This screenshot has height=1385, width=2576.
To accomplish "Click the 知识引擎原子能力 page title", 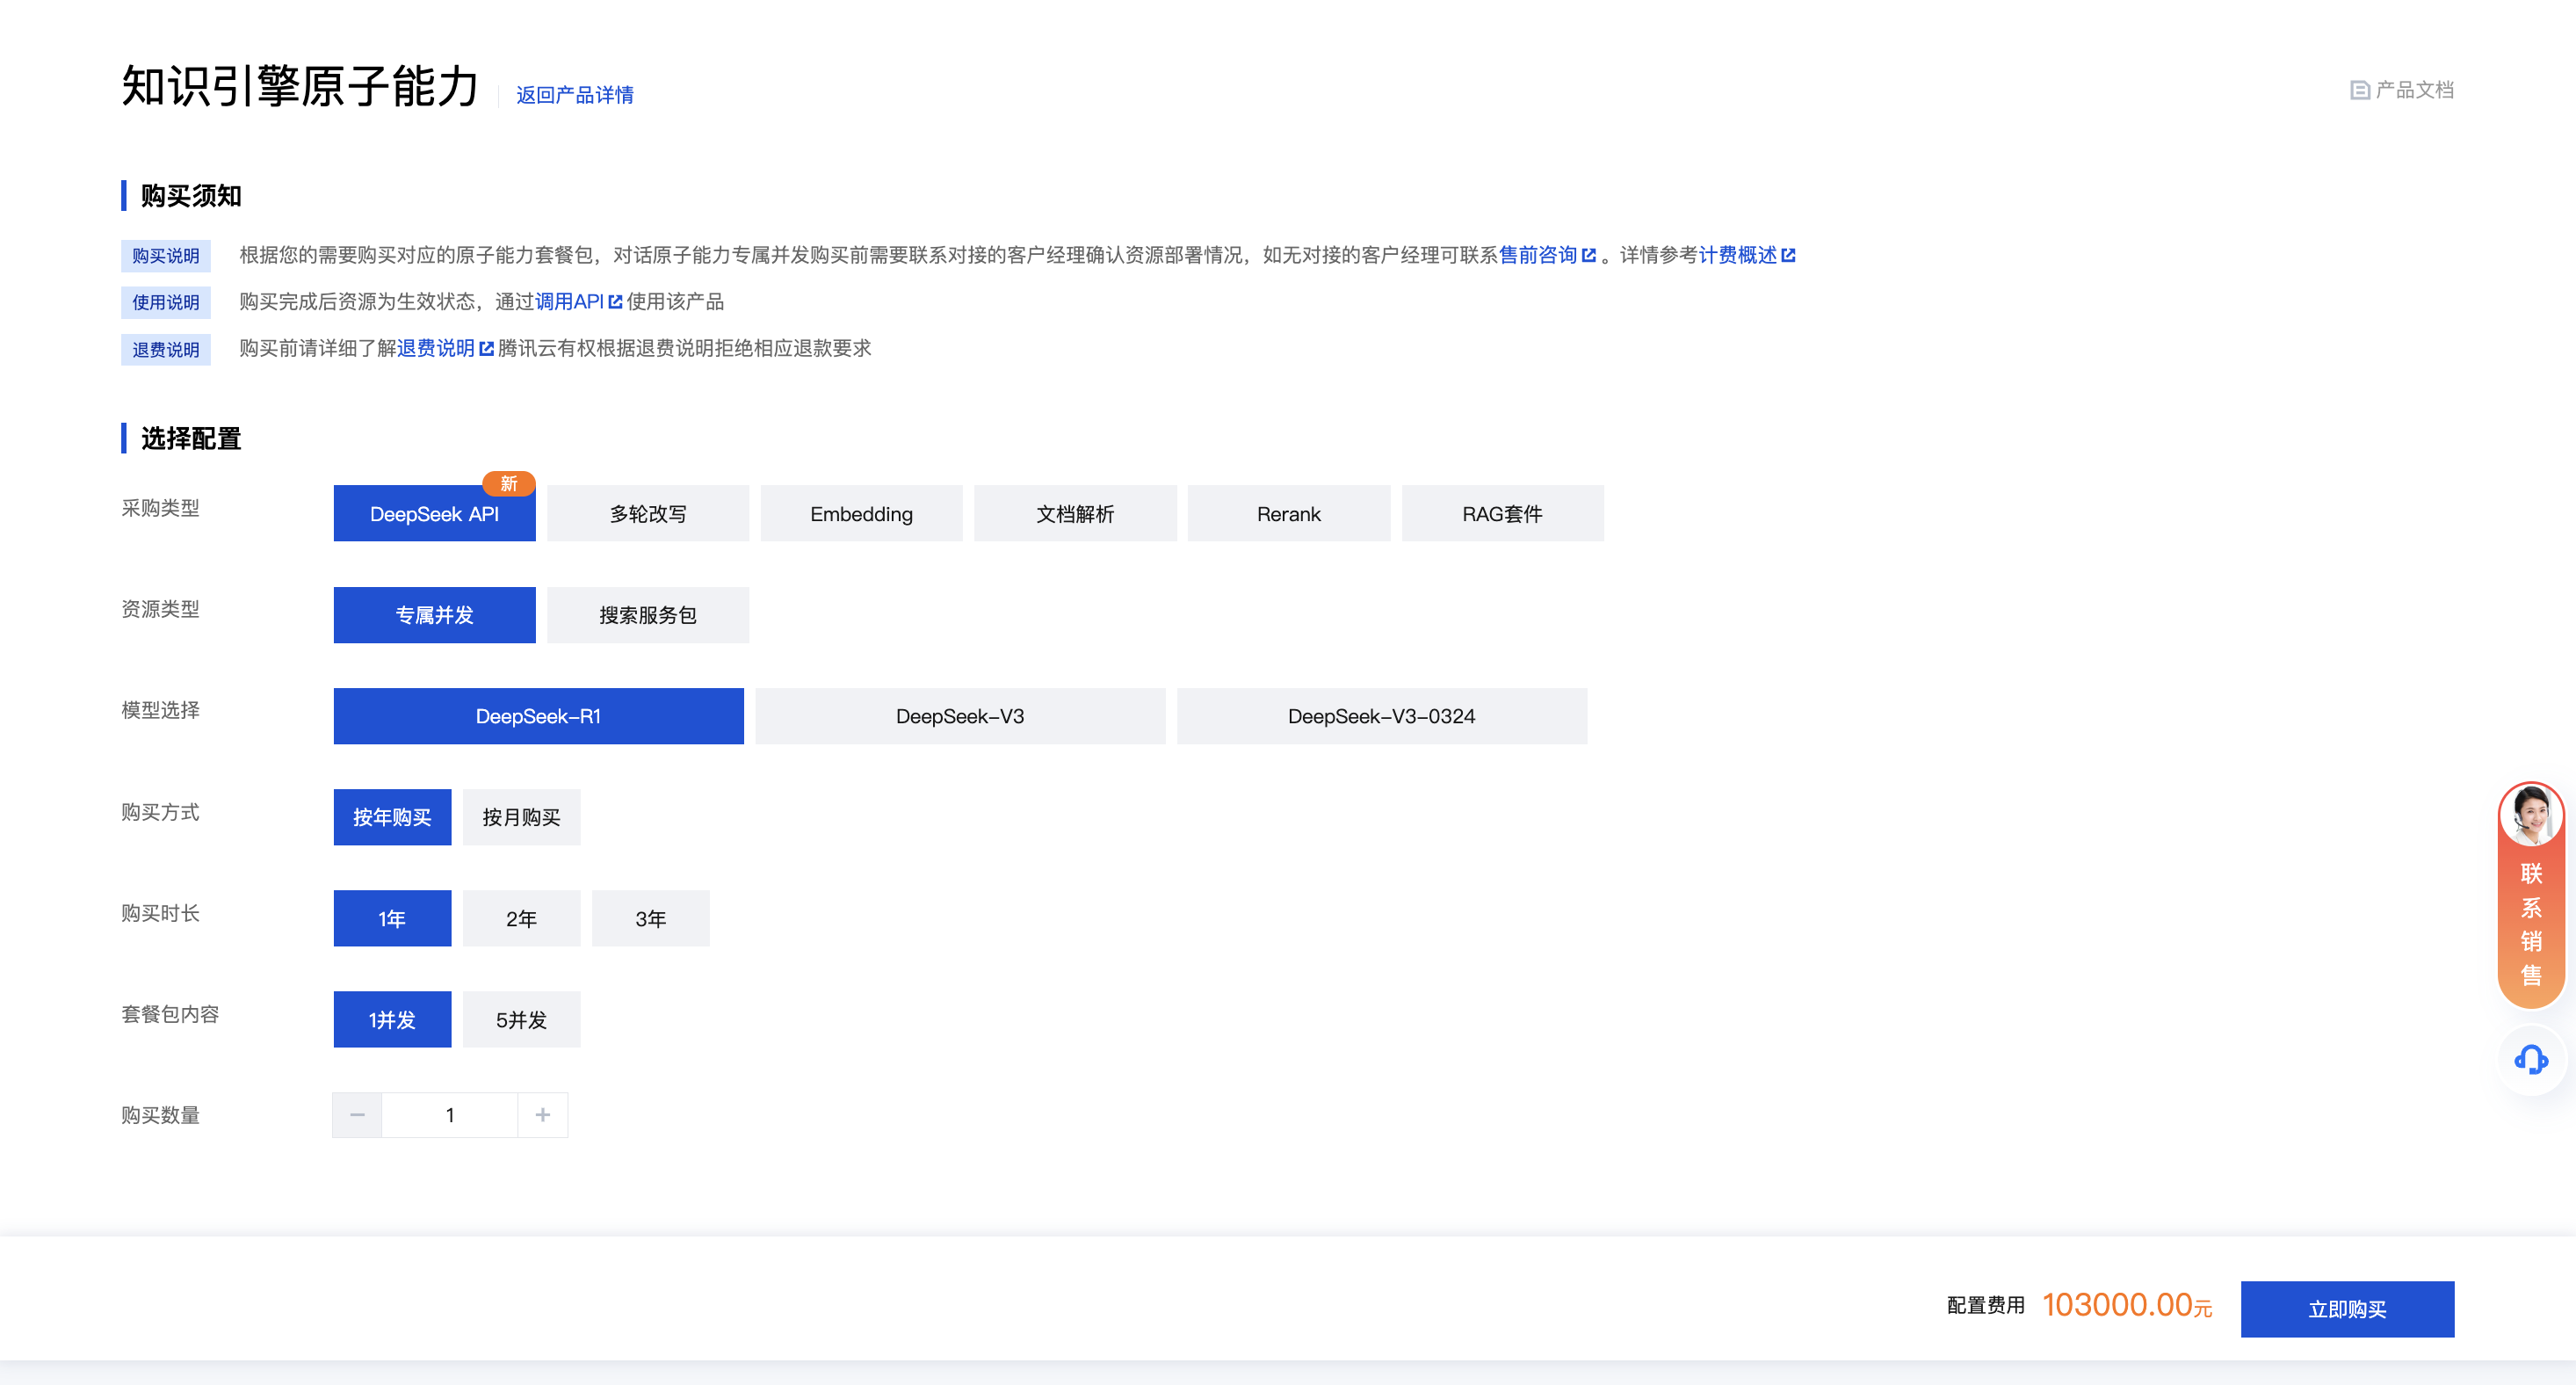I will coord(301,86).
